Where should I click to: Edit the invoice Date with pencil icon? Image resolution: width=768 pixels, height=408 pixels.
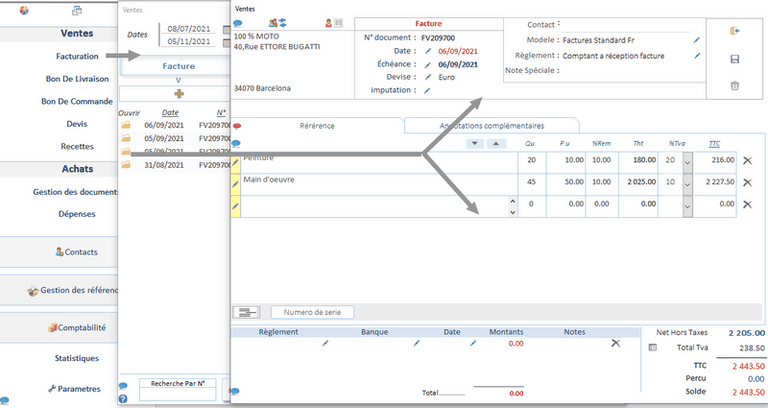(428, 51)
